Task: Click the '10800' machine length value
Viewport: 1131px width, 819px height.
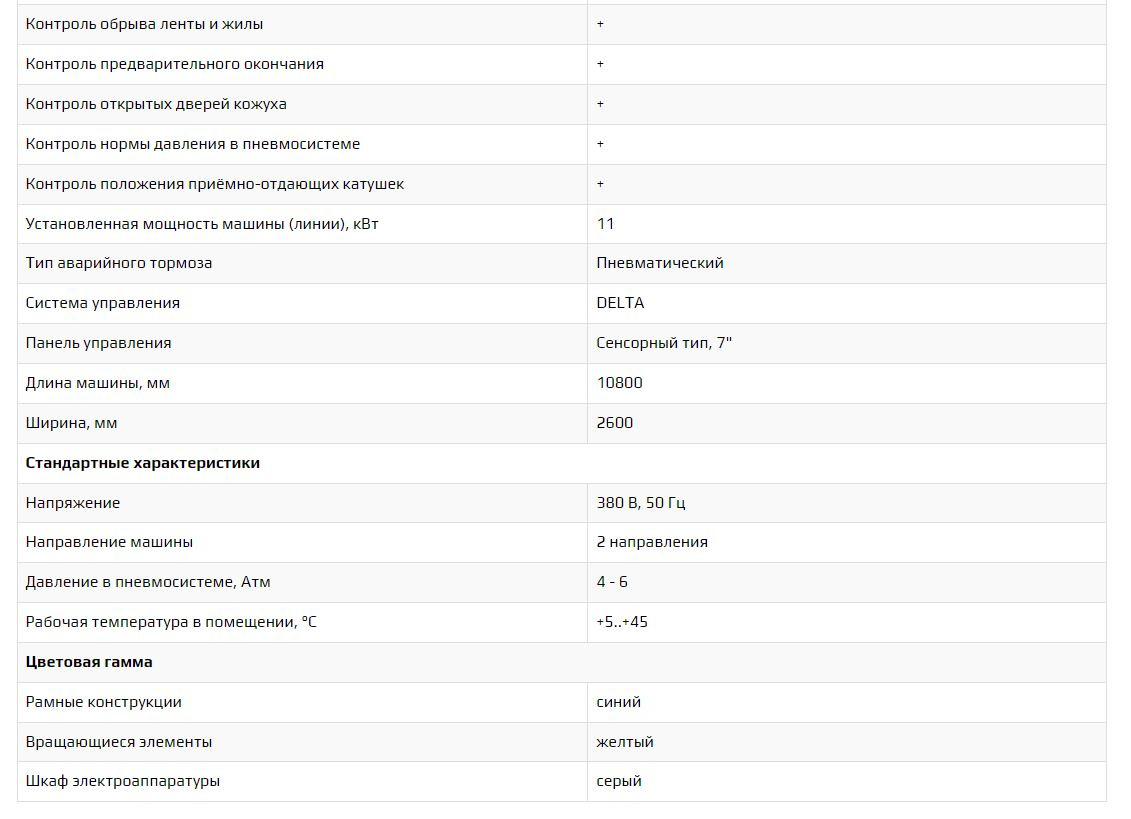Action: click(619, 383)
